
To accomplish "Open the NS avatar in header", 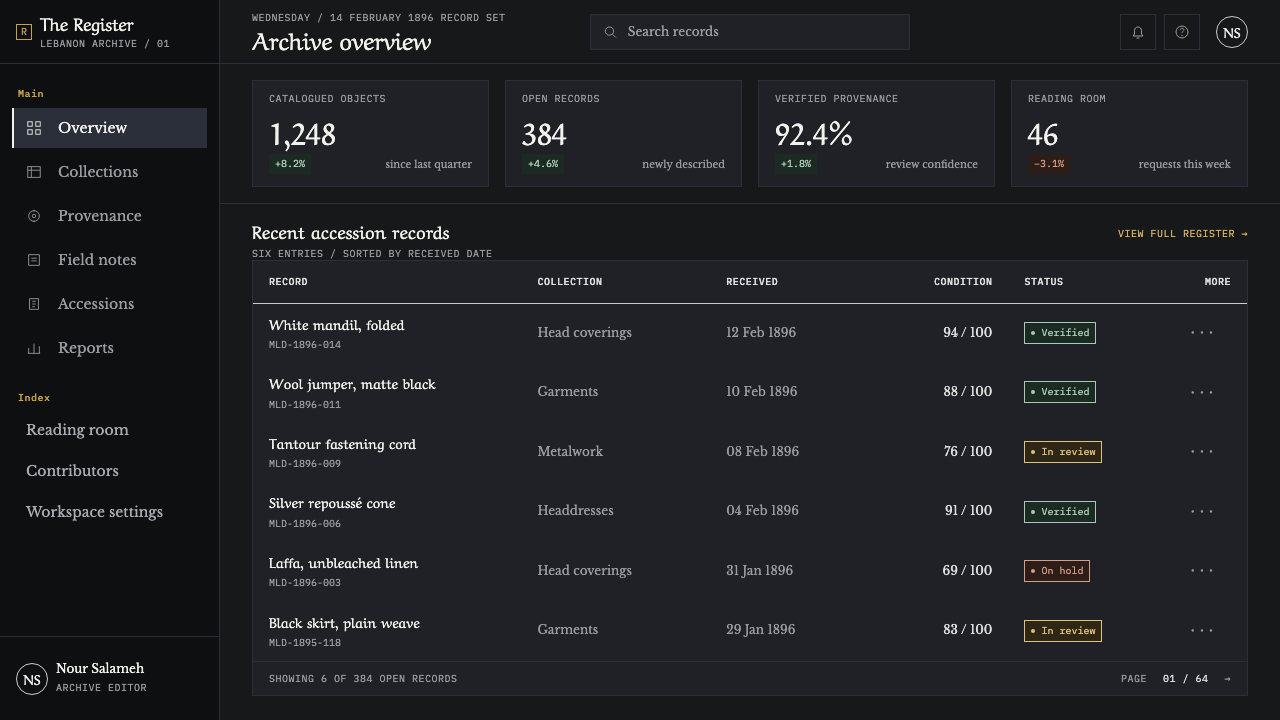I will (1232, 32).
